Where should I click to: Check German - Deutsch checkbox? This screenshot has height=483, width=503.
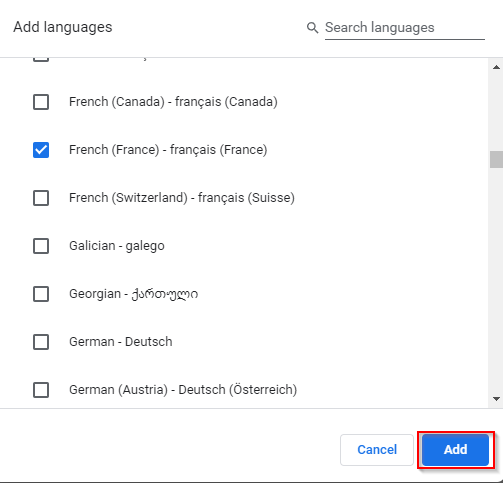click(x=41, y=342)
